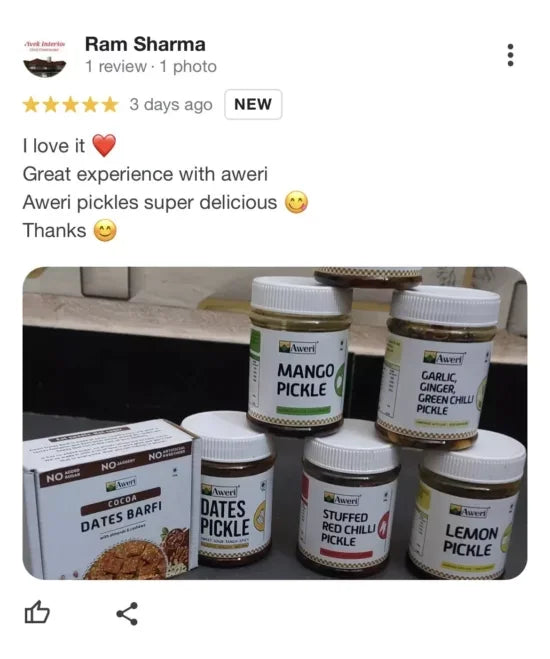The image size is (550, 659).
Task: Click the thumbs-up like icon
Action: (37, 612)
